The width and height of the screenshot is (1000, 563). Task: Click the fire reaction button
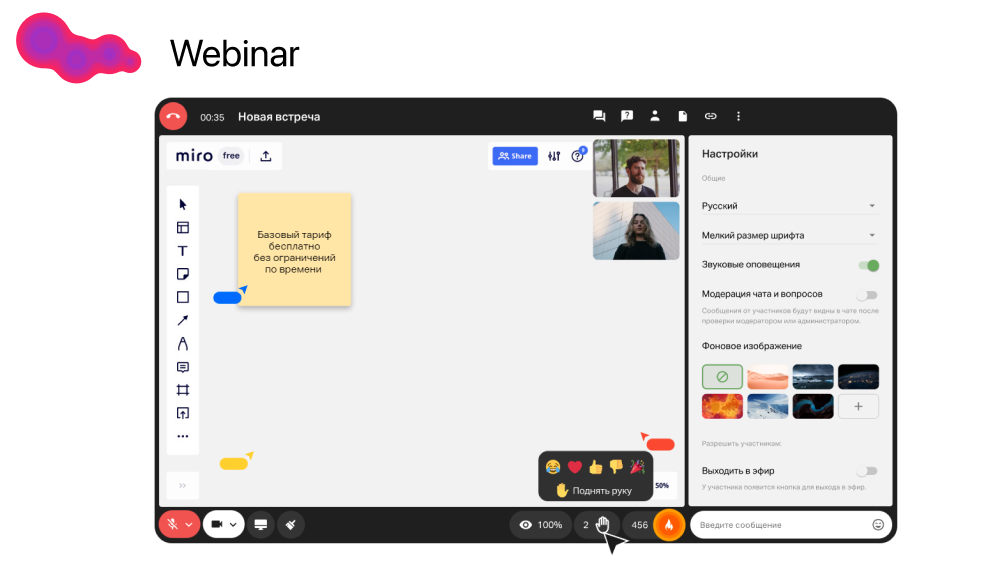[x=669, y=525]
